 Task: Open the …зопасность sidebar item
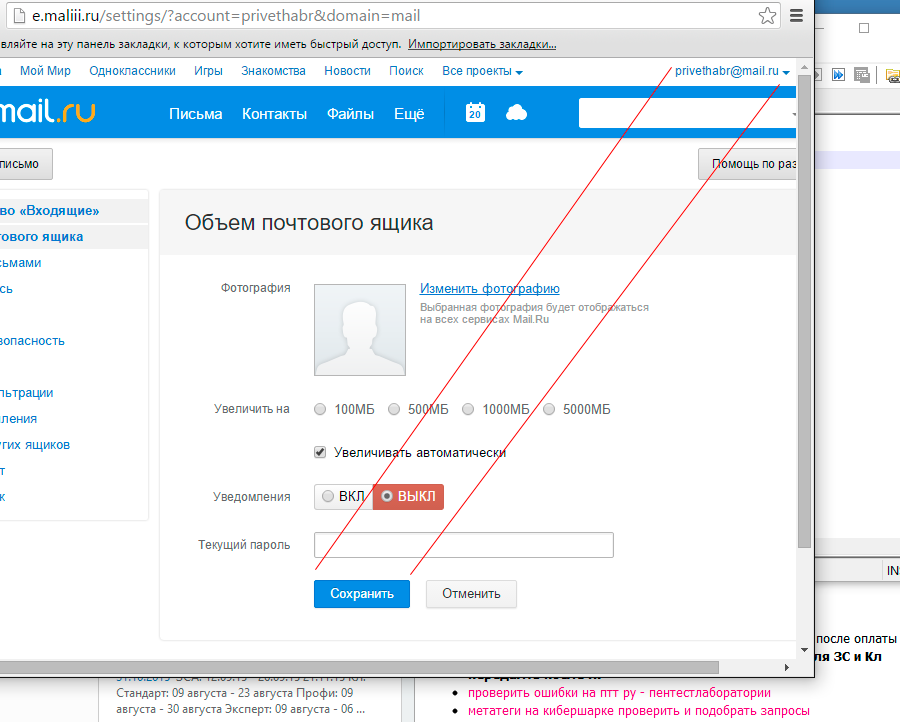click(32, 341)
